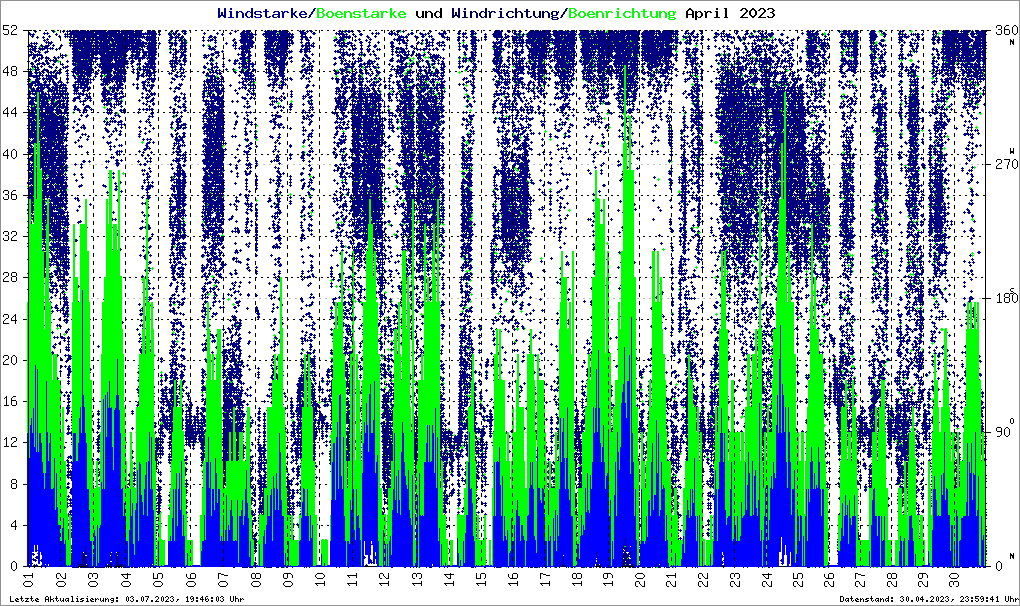Image resolution: width=1020 pixels, height=606 pixels.
Task: Click the 12 label on left axis
Action: 12,442
